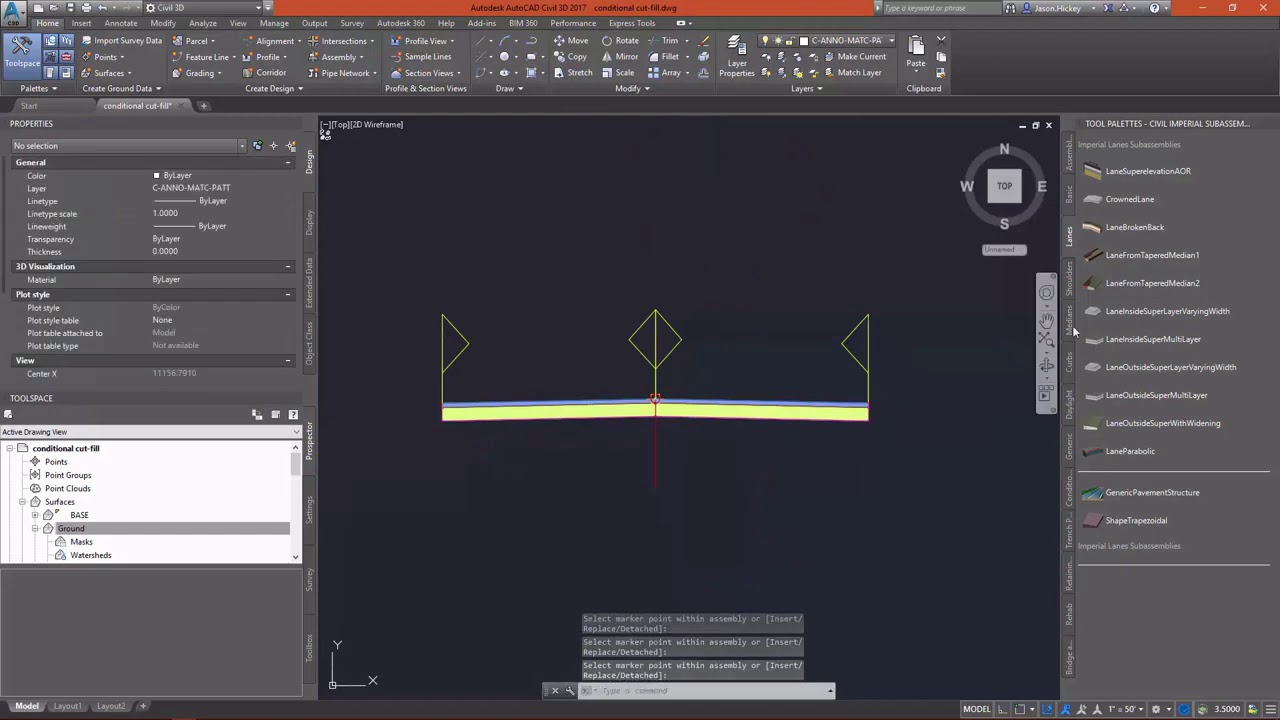The image size is (1280, 720).
Task: Select the Grading tool
Action: [x=196, y=73]
